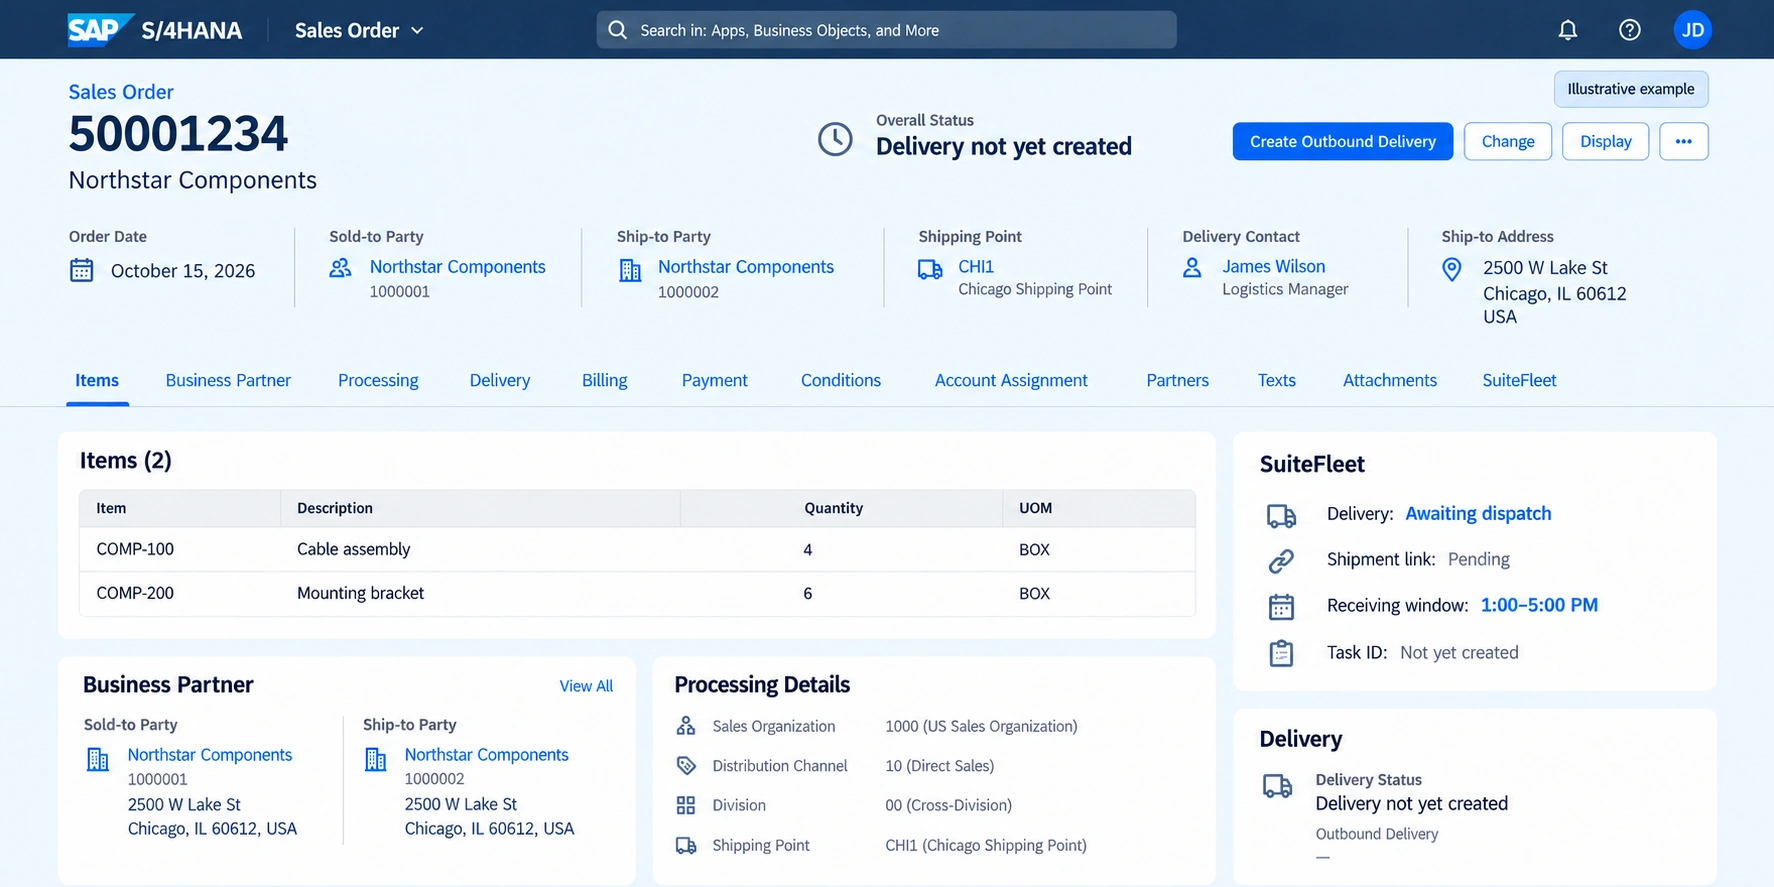Click the search magnifier icon
The height and width of the screenshot is (887, 1774).
pos(618,30)
